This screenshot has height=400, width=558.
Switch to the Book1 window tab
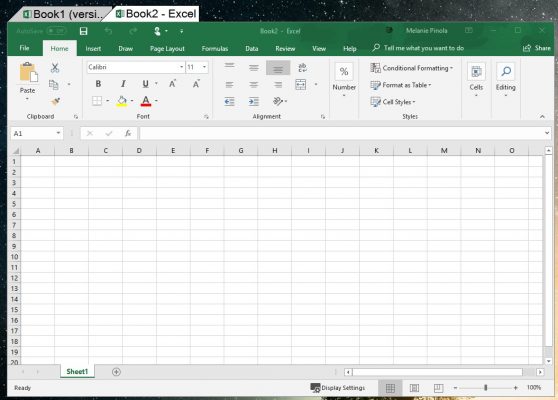coord(63,14)
